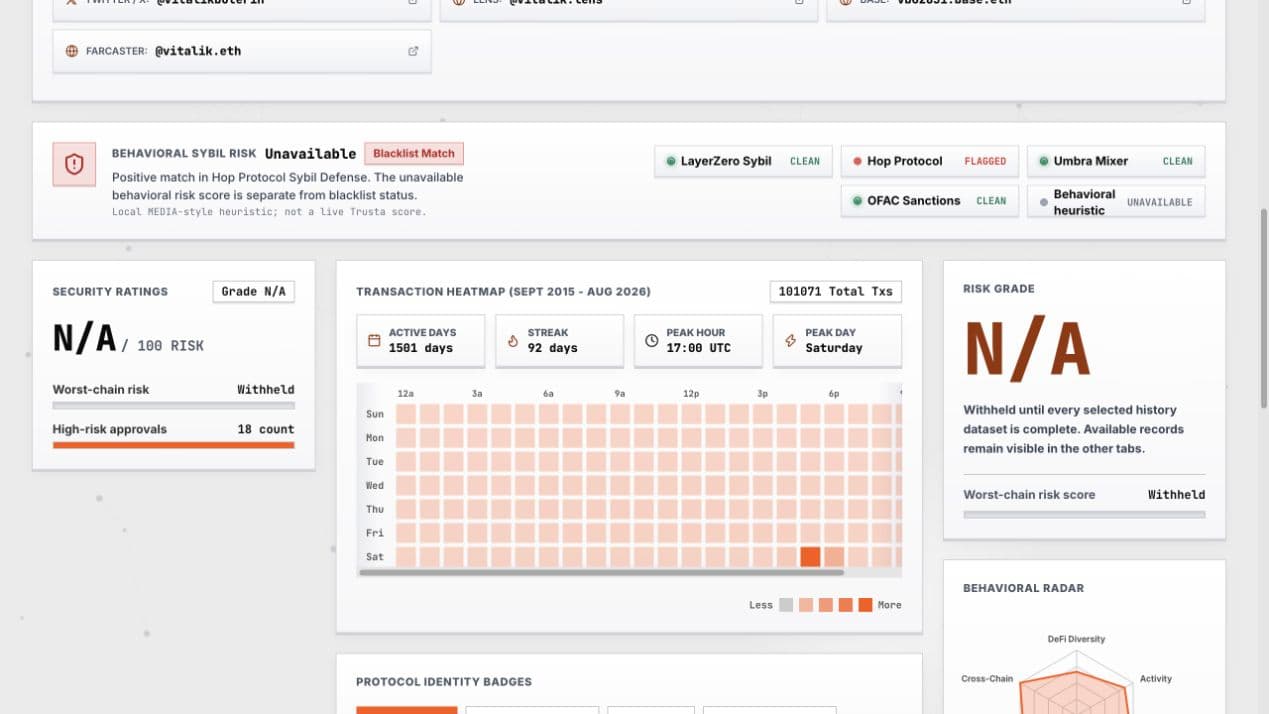The width and height of the screenshot is (1269, 714).
Task: Click 'DeFi Diversity' radar label
Action: pos(1076,639)
